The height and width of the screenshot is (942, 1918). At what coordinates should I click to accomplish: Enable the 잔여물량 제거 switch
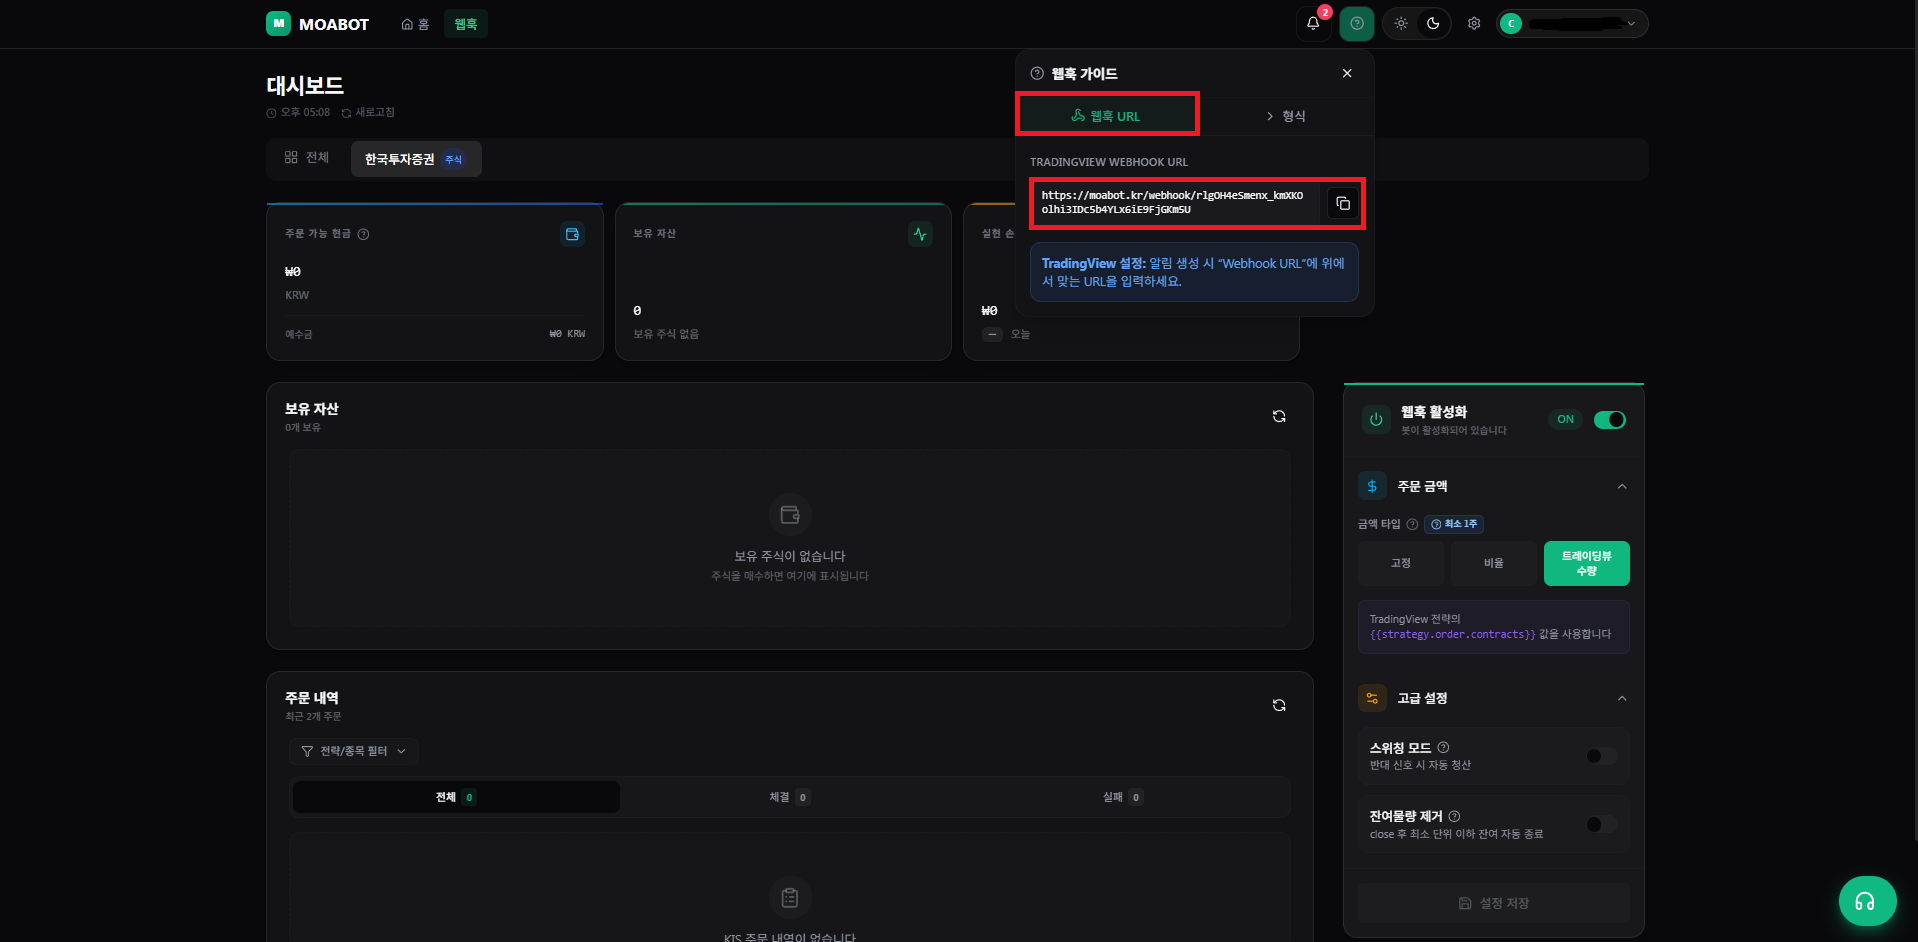tap(1601, 824)
